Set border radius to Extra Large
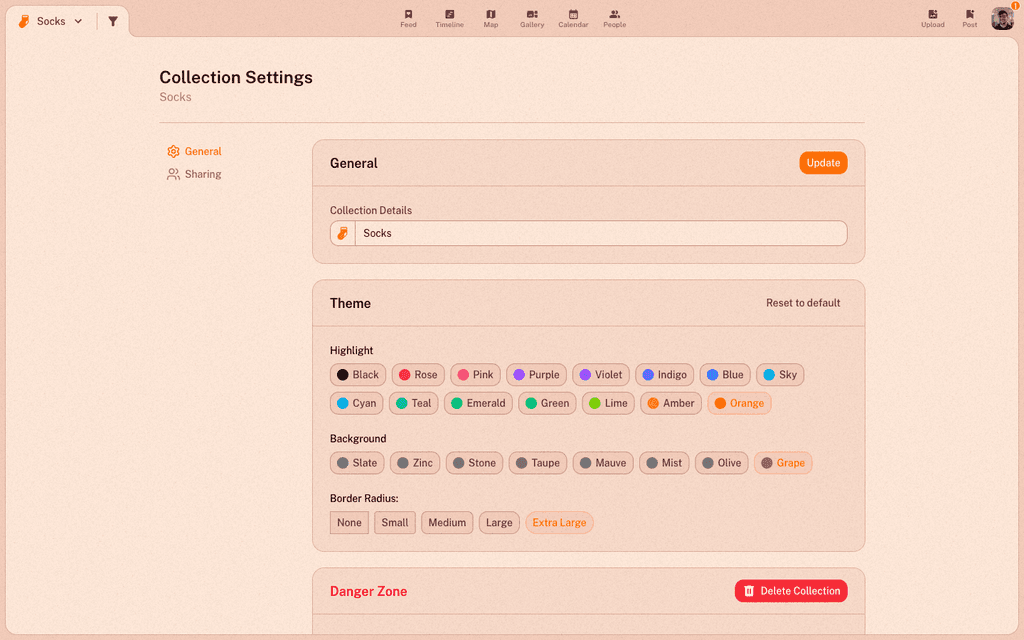Screen dimensions: 1024x640 click(559, 522)
